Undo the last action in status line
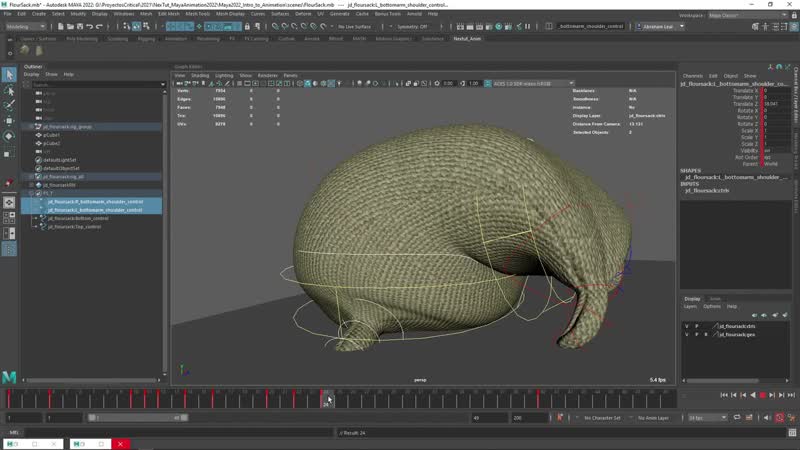The width and height of the screenshot is (800, 450). pyautogui.click(x=89, y=27)
